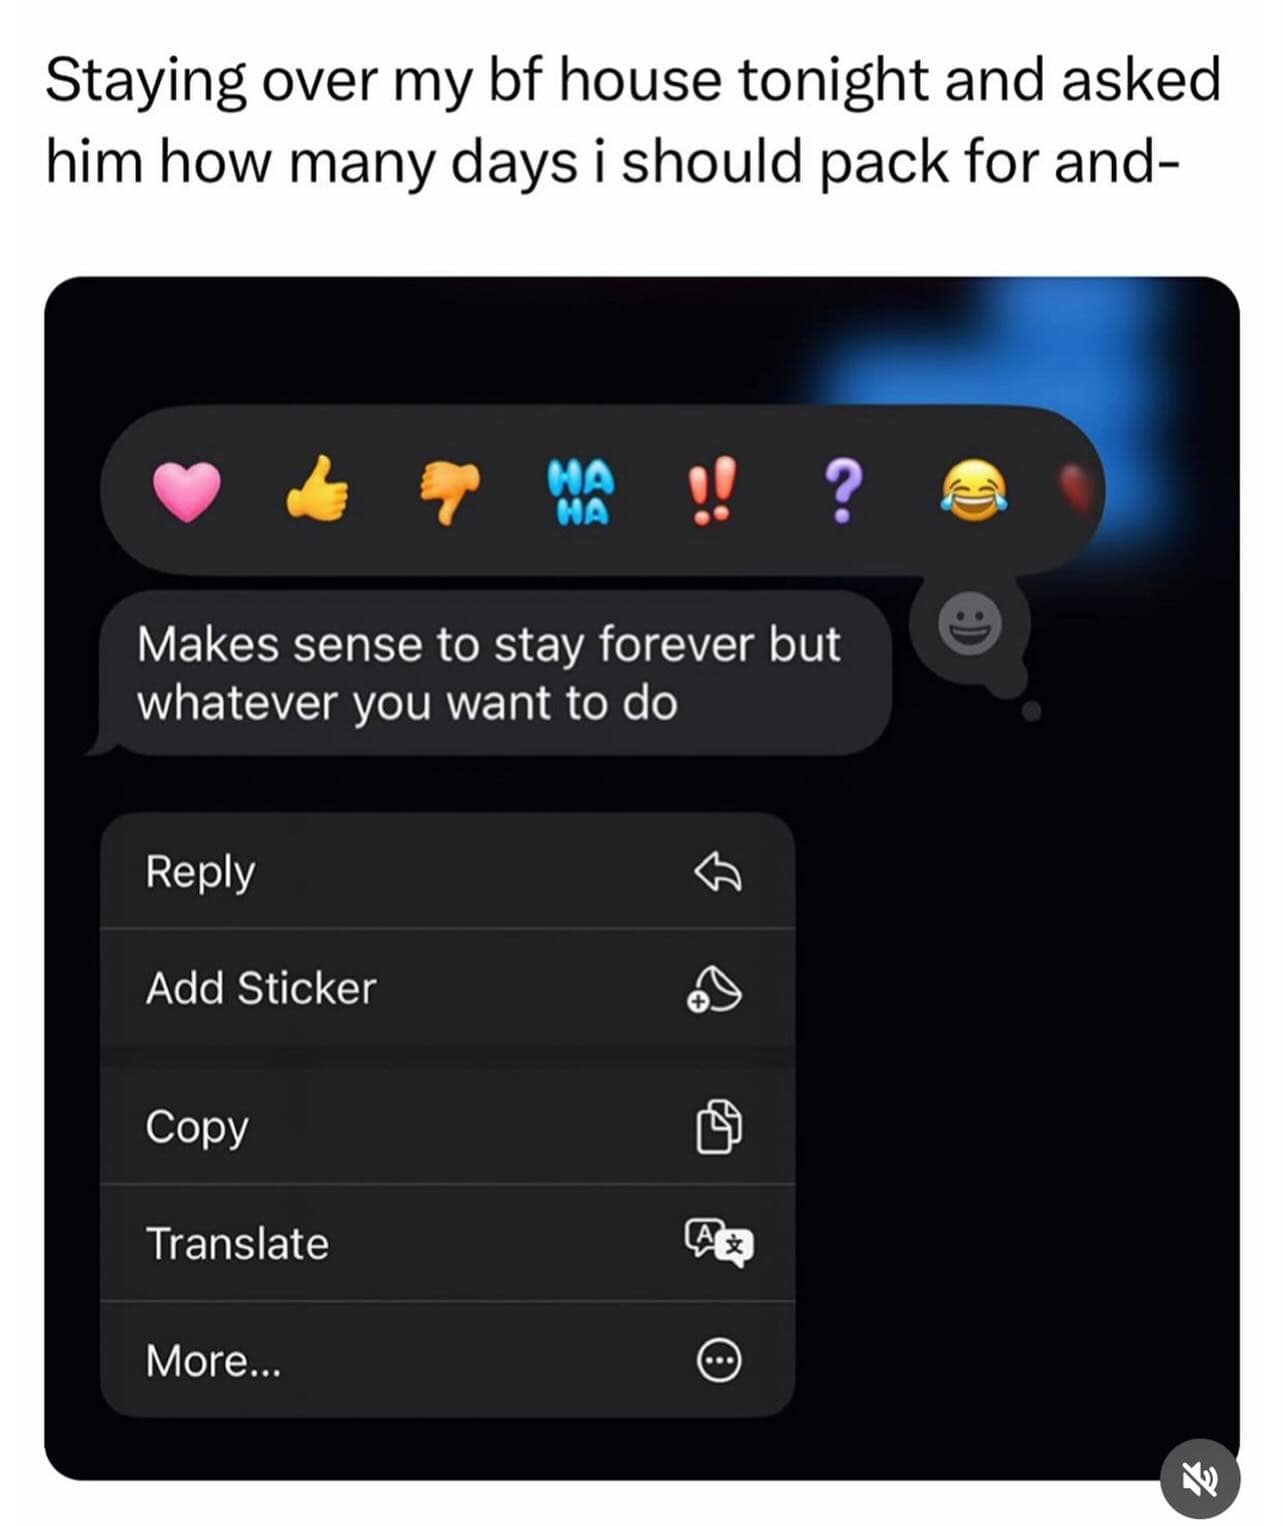The height and width of the screenshot is (1526, 1283).
Task: React with crying laughing emoji
Action: point(973,491)
